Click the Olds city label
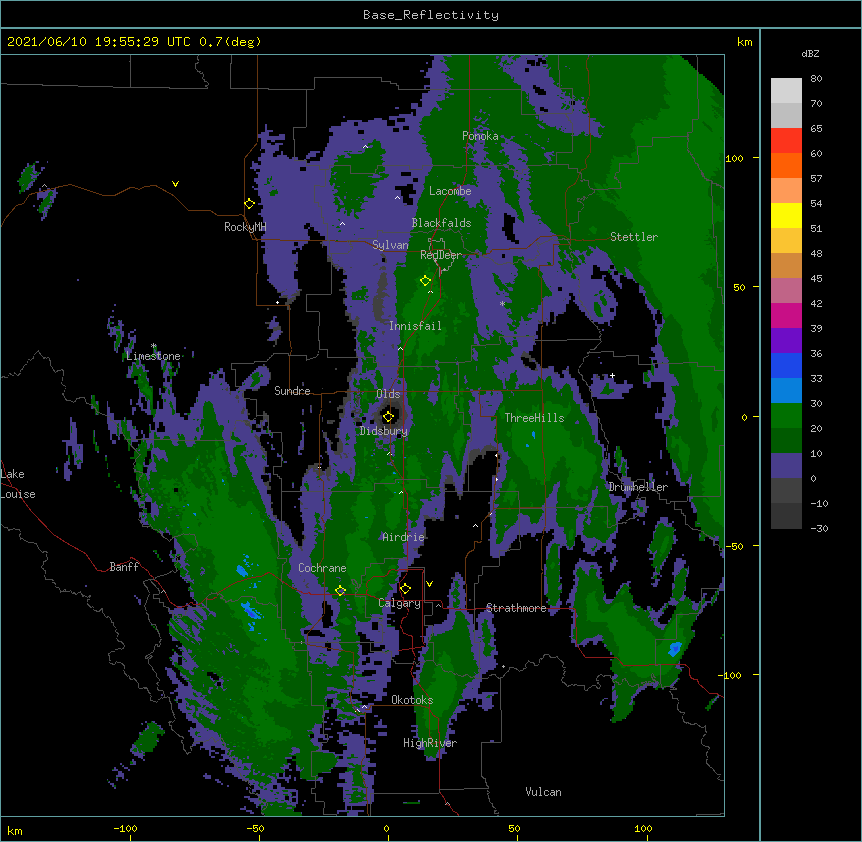862x842 pixels. tap(388, 394)
